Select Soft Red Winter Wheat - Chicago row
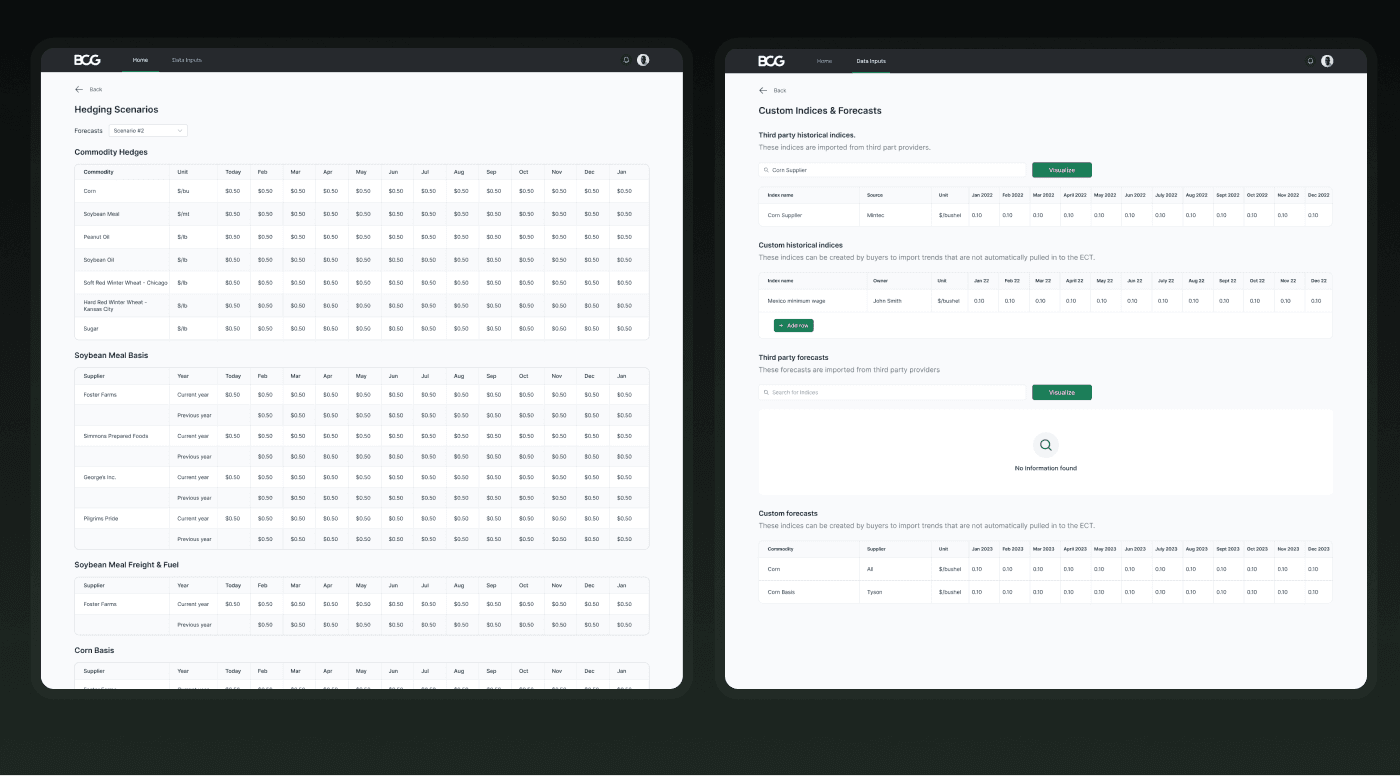Screen dimensions: 1400x776 point(362,282)
